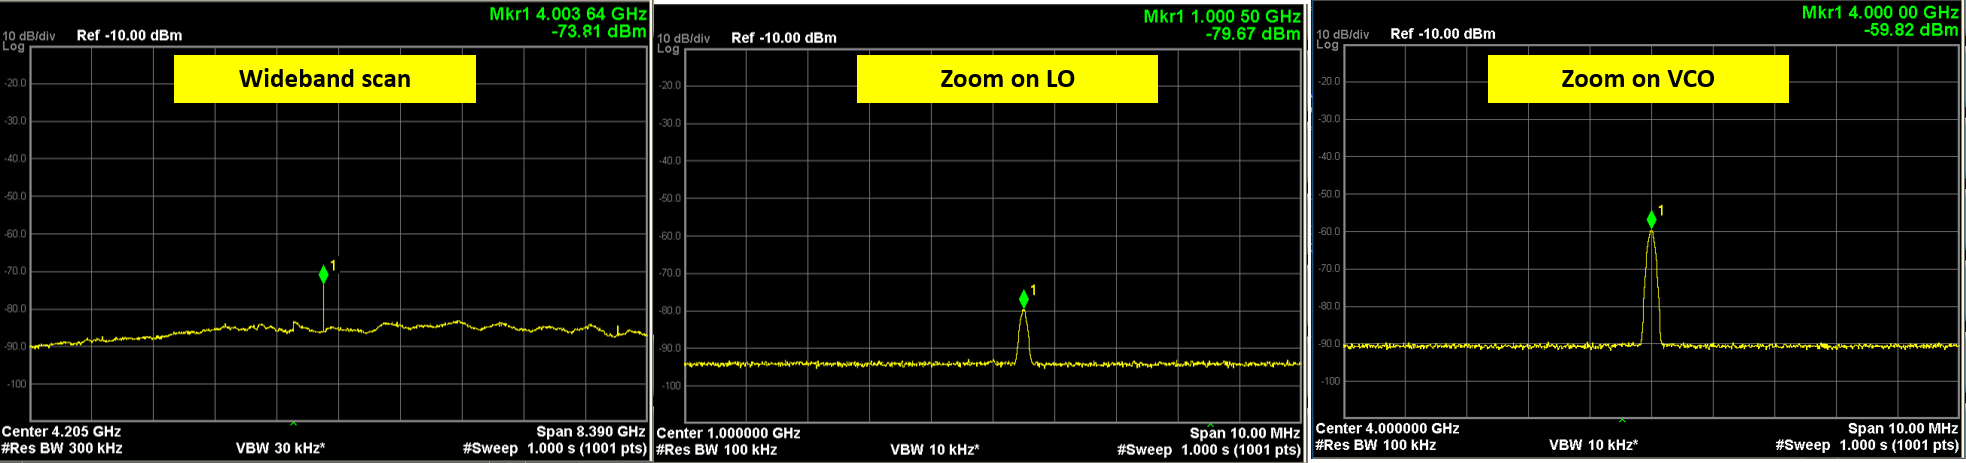Viewport: 1966px width, 463px height.
Task: Click the Span 10.00 MHz in LO plot
Action: pyautogui.click(x=1244, y=433)
